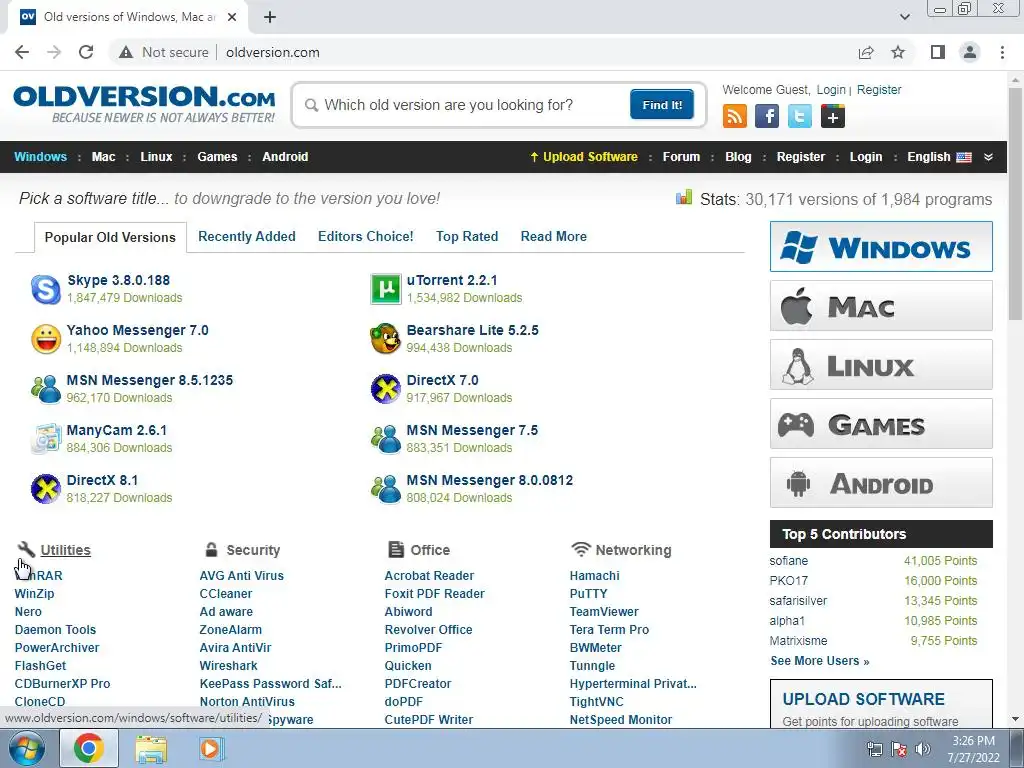The height and width of the screenshot is (768, 1024).
Task: Open the Windows Start menu
Action: (x=27, y=748)
